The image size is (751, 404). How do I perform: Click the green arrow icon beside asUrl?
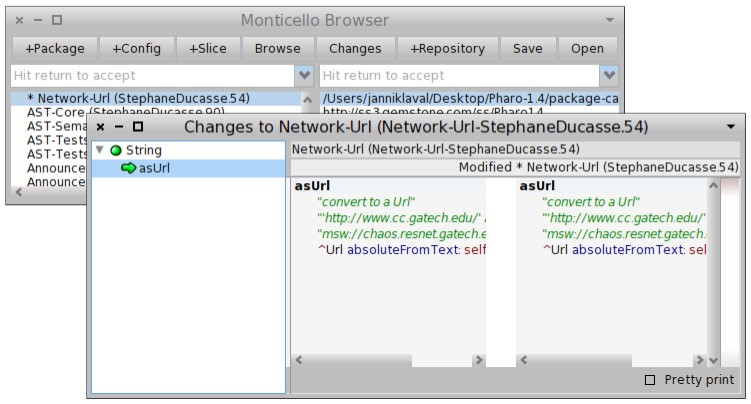[128, 168]
